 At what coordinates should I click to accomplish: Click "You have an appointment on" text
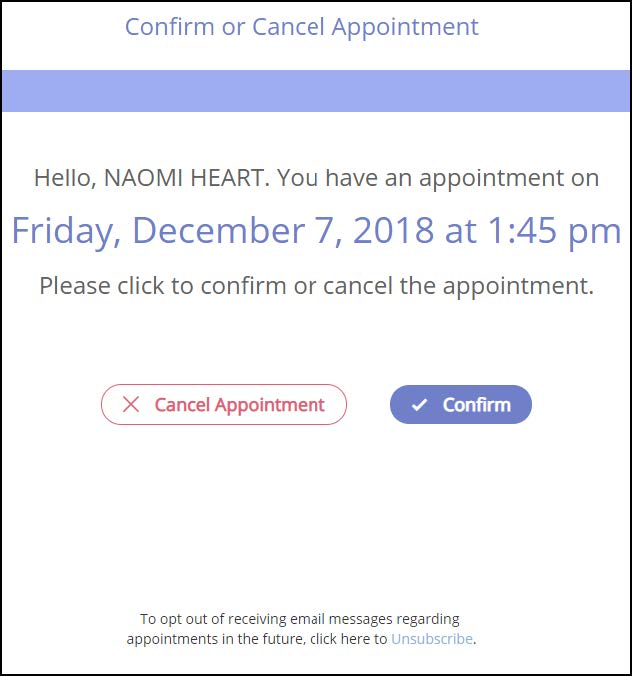pyautogui.click(x=438, y=179)
